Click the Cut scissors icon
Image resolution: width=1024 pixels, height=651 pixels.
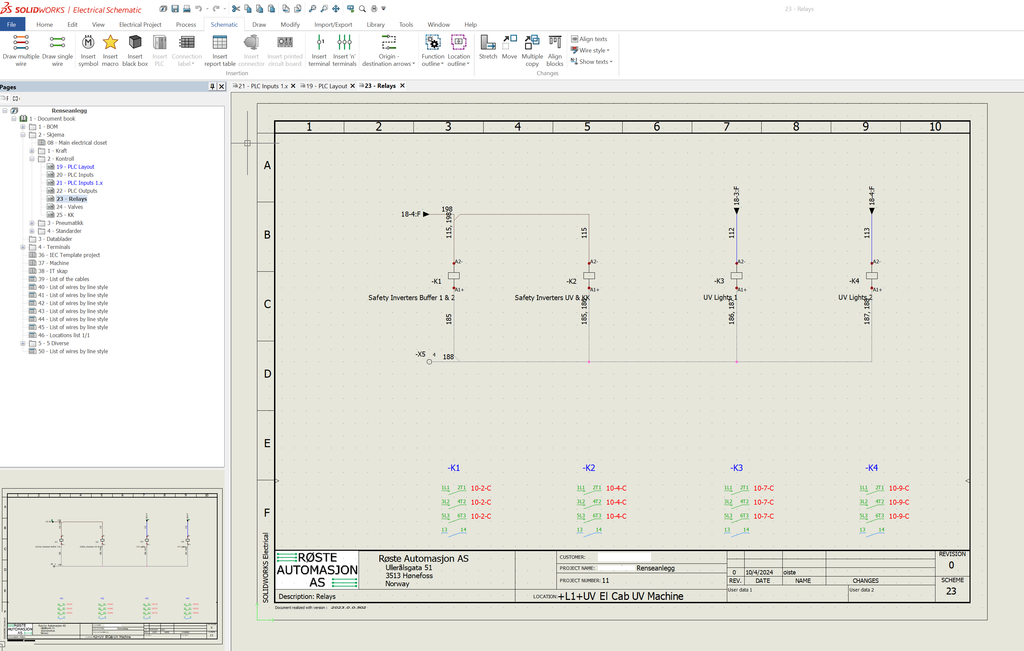pos(236,8)
